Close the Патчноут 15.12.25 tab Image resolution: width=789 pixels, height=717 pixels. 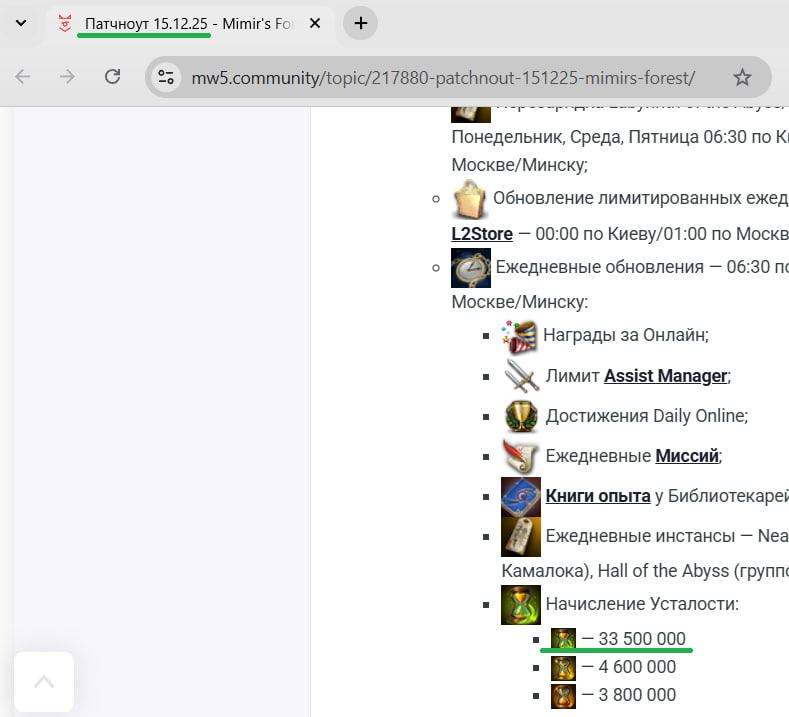(x=315, y=23)
